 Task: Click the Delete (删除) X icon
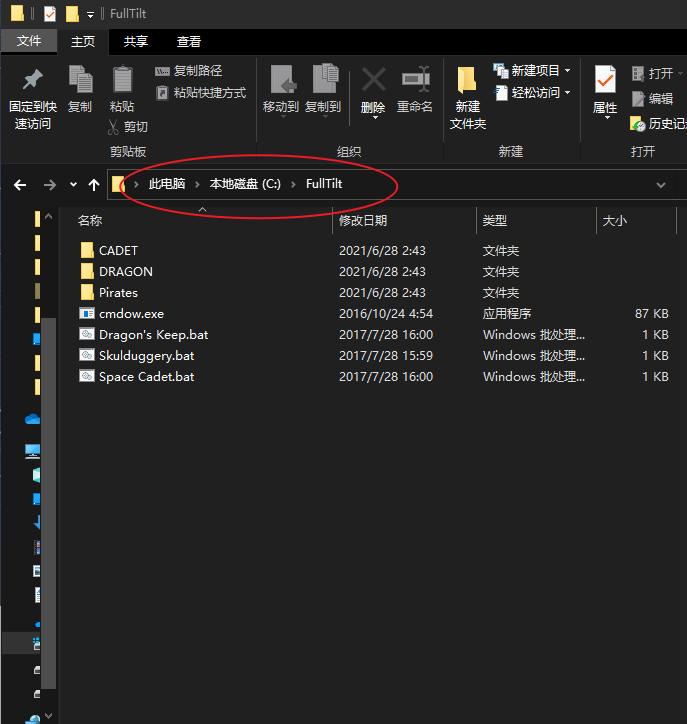(374, 79)
